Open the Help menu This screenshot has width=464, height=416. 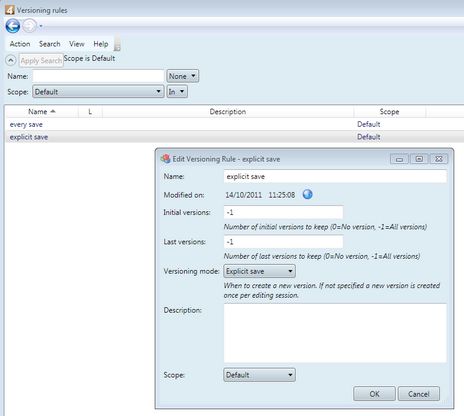tap(101, 44)
